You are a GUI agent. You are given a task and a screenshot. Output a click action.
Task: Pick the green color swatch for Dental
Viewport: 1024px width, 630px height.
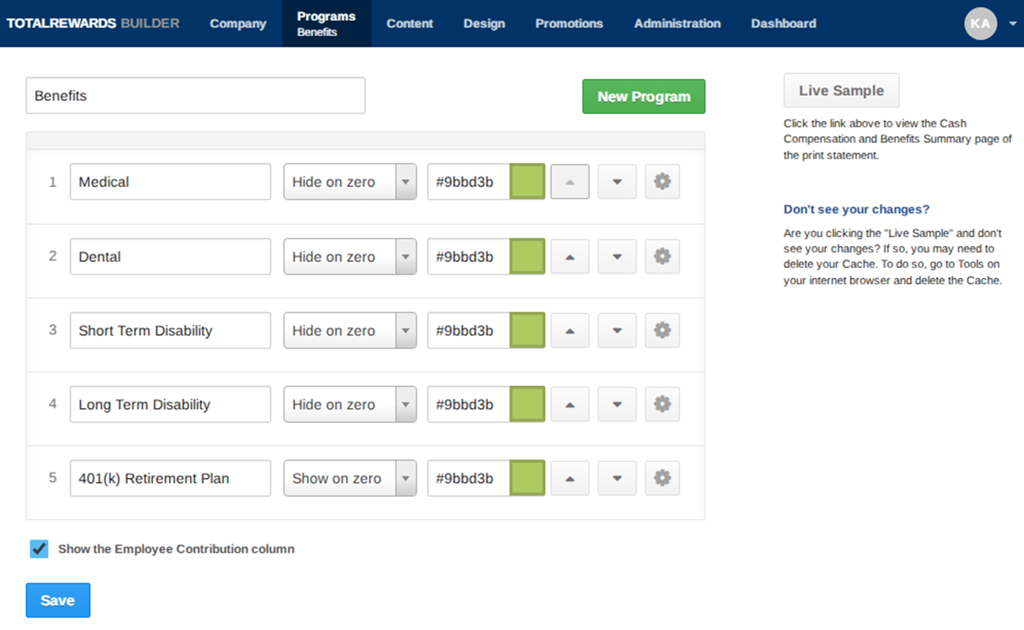click(x=527, y=256)
